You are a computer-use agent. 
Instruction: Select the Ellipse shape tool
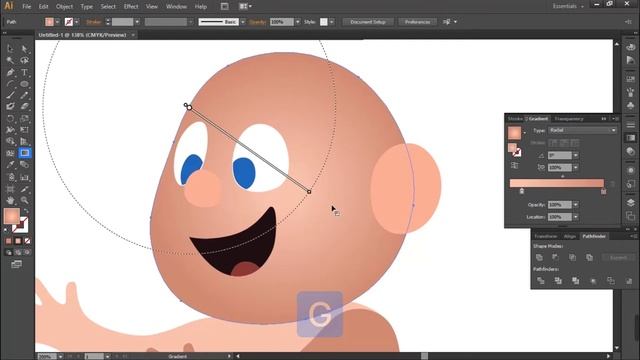(24, 84)
